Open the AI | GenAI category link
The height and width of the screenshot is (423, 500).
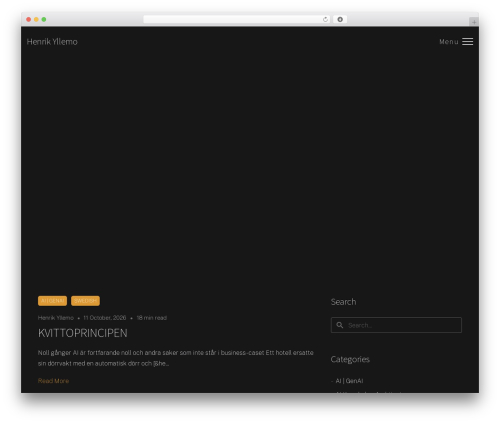(x=349, y=381)
